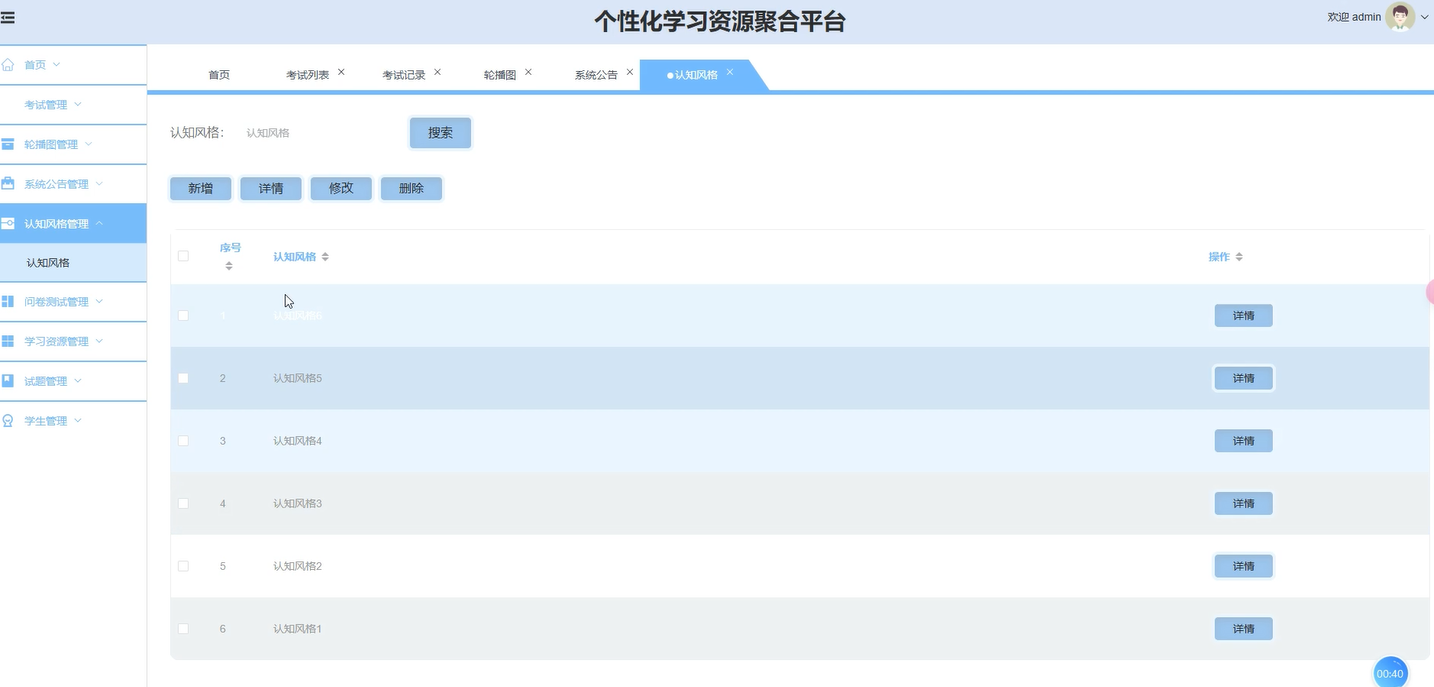Click the 修改 edit button
This screenshot has height=687, width=1434.
coord(341,188)
